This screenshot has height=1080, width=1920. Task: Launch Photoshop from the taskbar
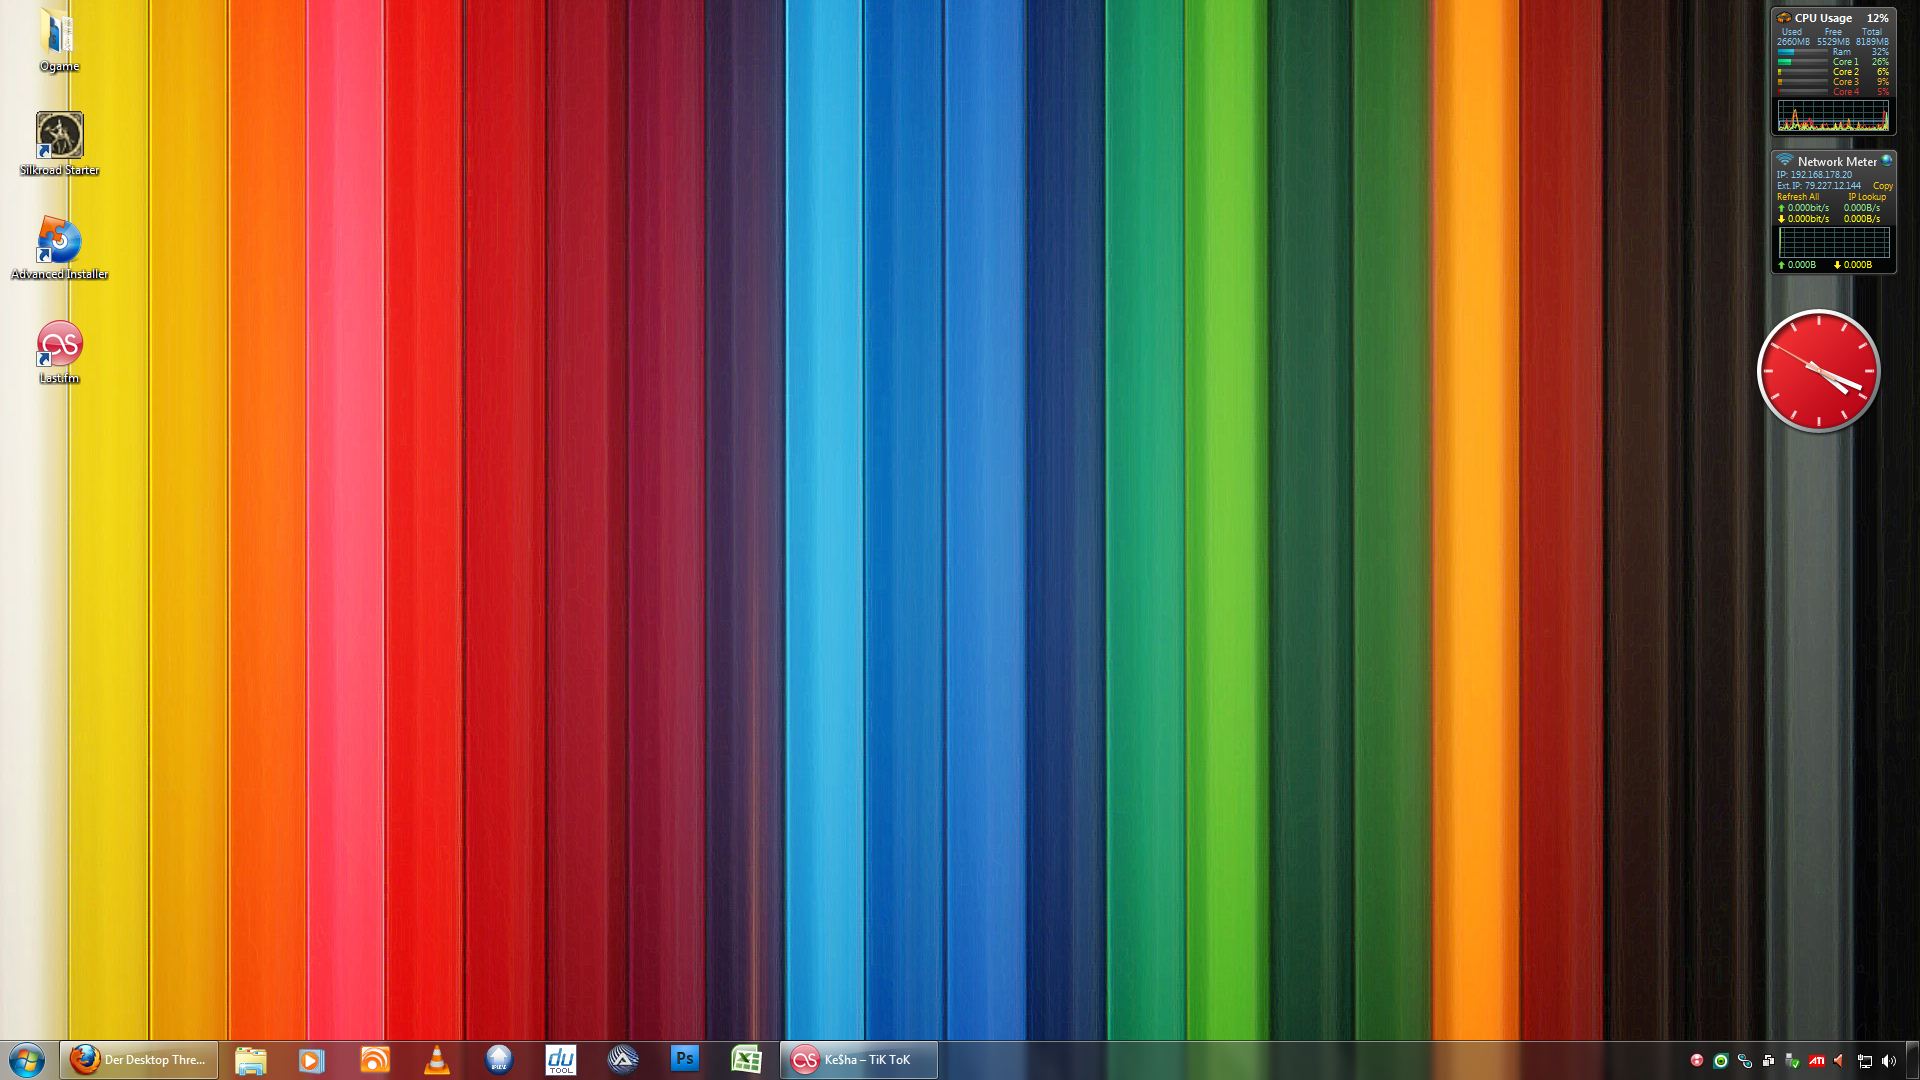point(685,1059)
